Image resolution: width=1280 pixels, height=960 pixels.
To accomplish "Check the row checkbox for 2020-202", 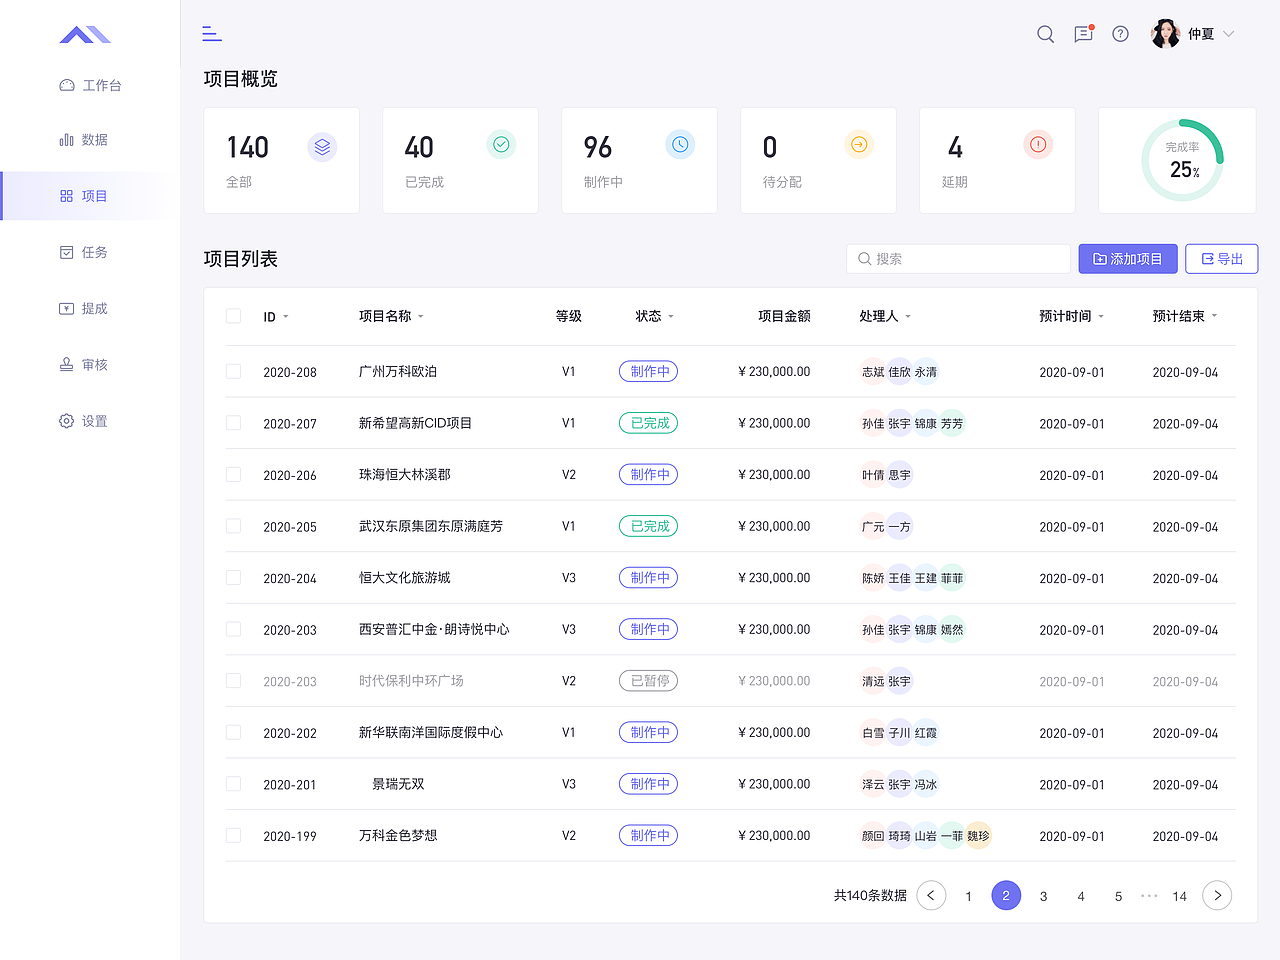I will coord(234,732).
